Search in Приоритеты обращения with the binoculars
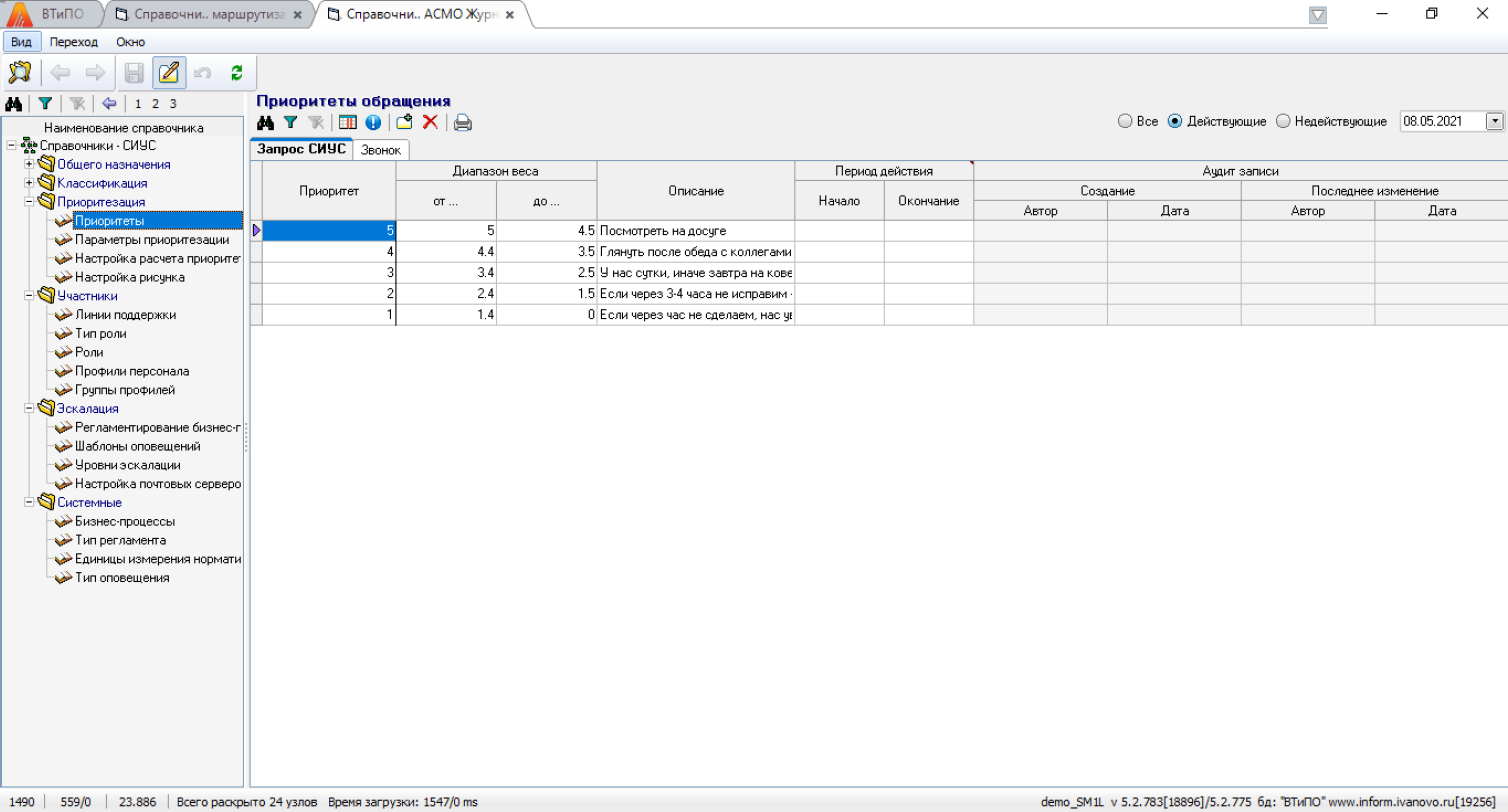 (x=265, y=123)
